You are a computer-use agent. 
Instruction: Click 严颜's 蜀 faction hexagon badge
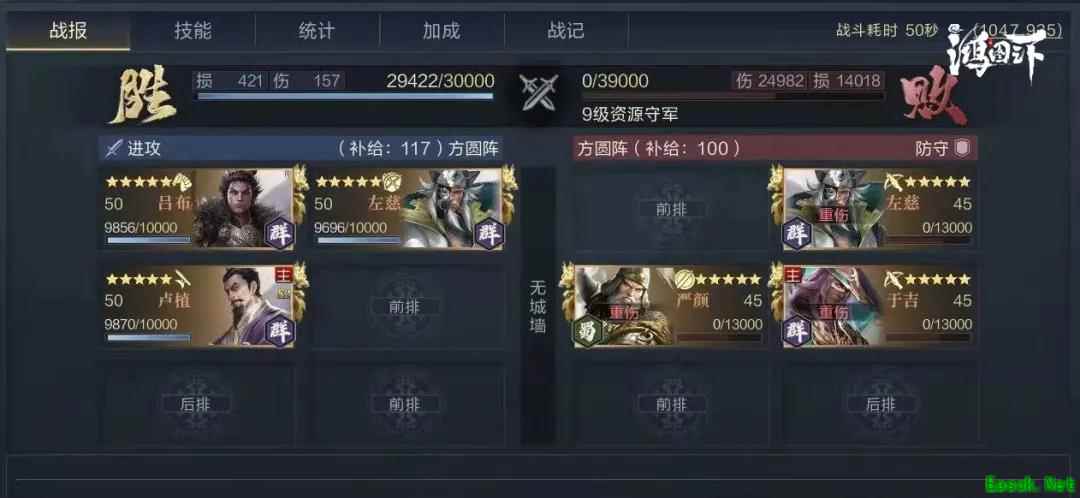coord(589,331)
